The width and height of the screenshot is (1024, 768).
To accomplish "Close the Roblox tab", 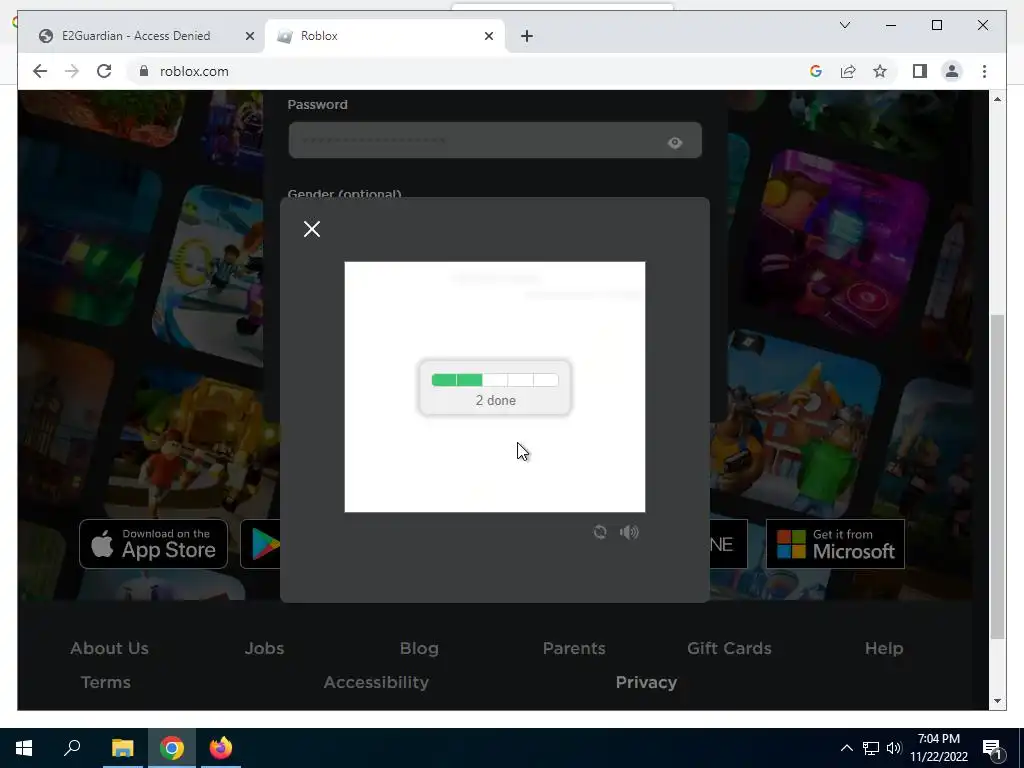I will click(x=488, y=36).
